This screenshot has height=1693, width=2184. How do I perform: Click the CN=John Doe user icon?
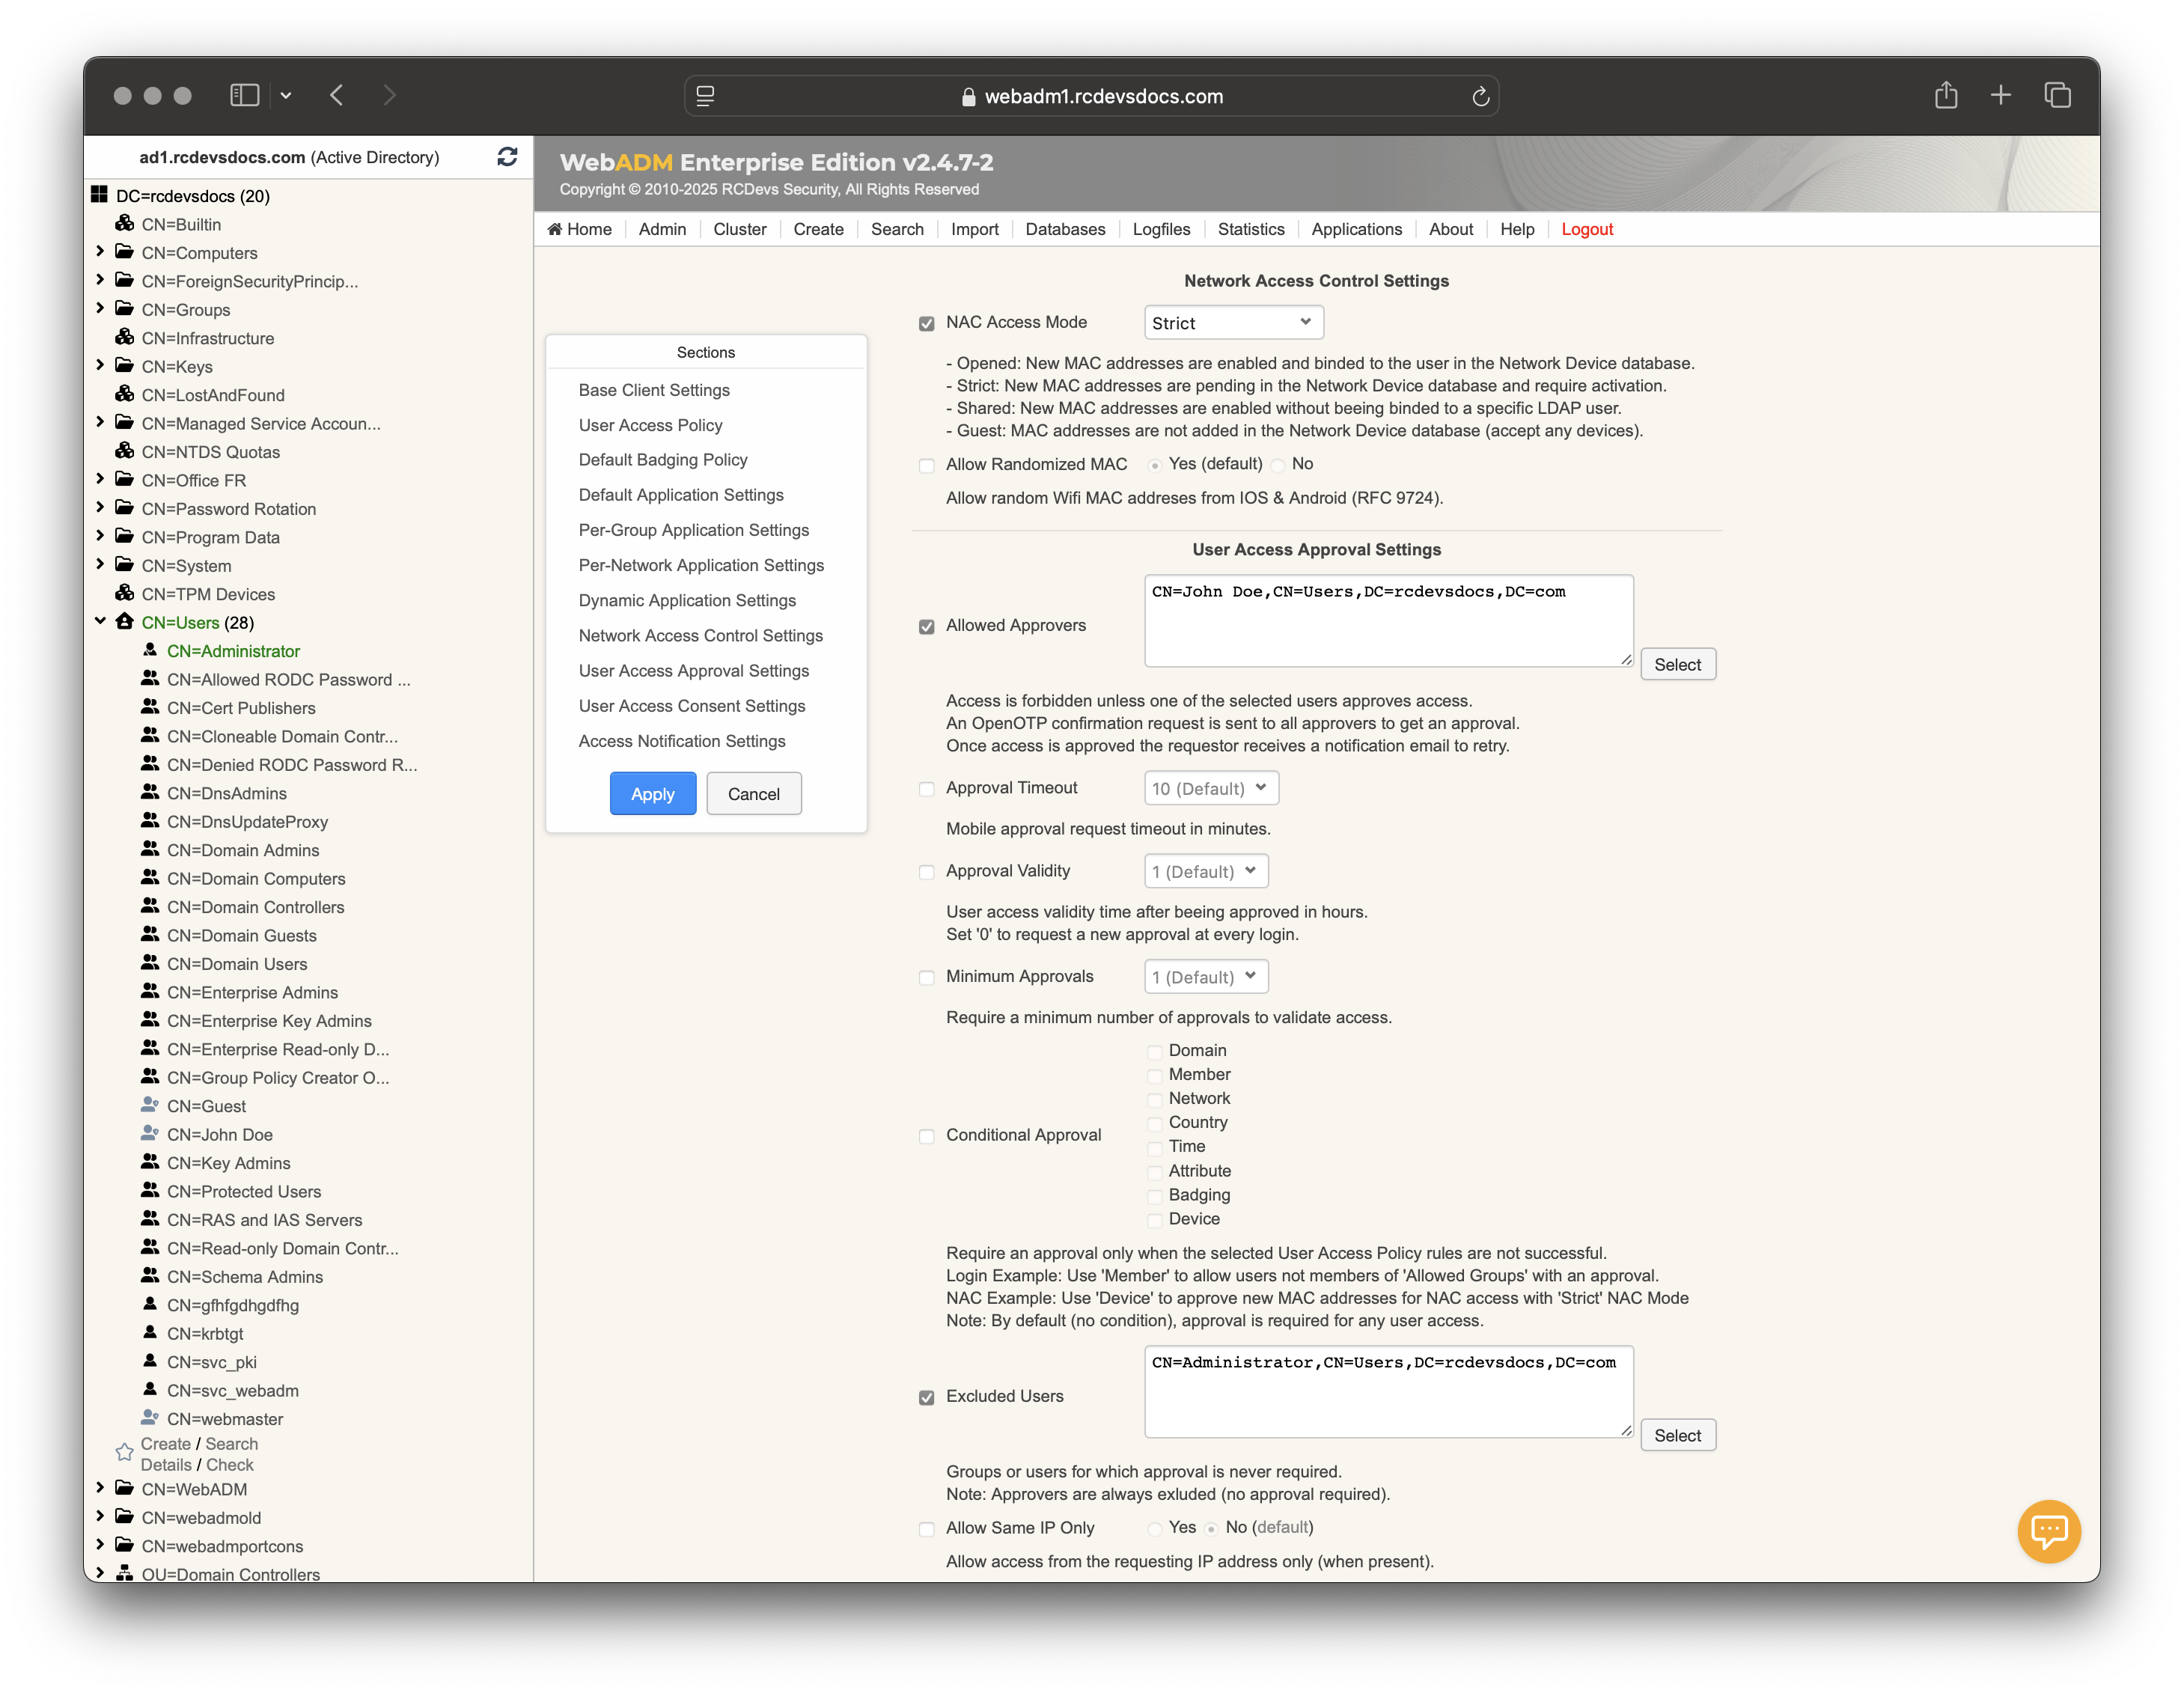tap(150, 1133)
